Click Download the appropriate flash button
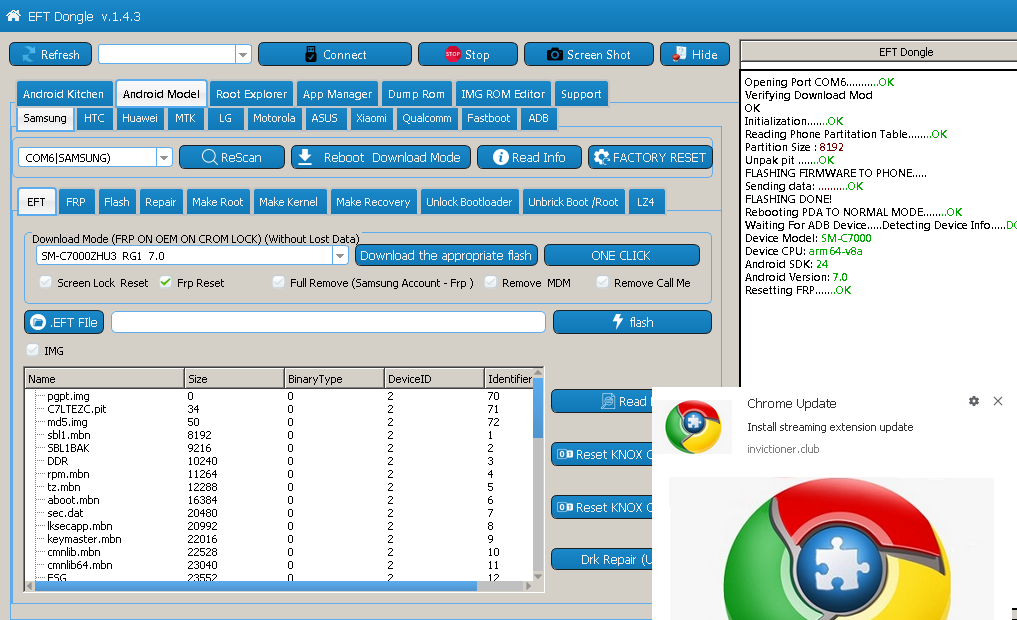Screen dimensions: 1017x620 pos(446,256)
